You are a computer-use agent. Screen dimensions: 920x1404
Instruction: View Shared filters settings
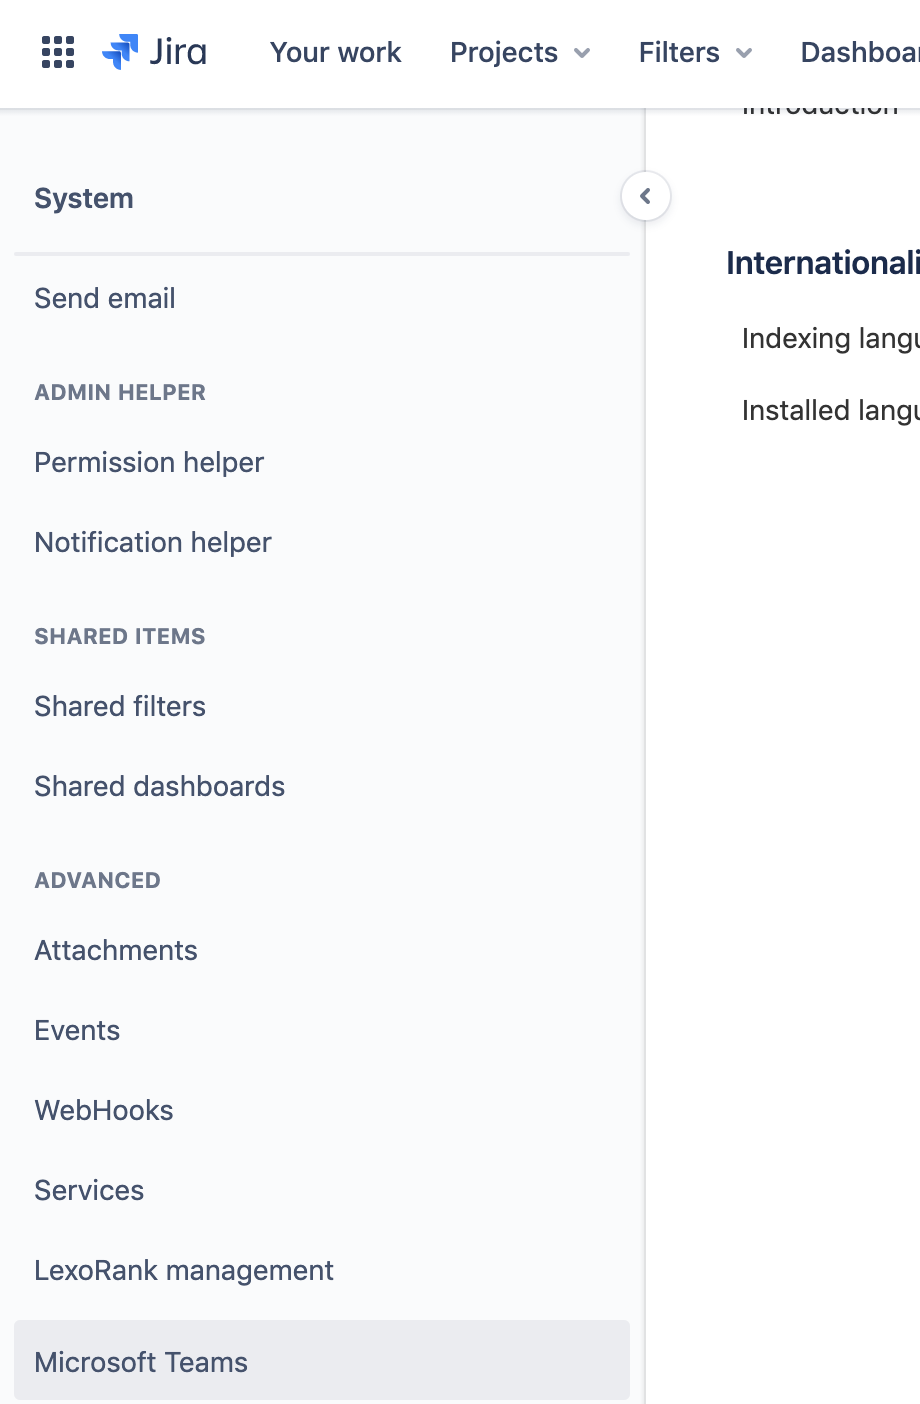pyautogui.click(x=119, y=706)
